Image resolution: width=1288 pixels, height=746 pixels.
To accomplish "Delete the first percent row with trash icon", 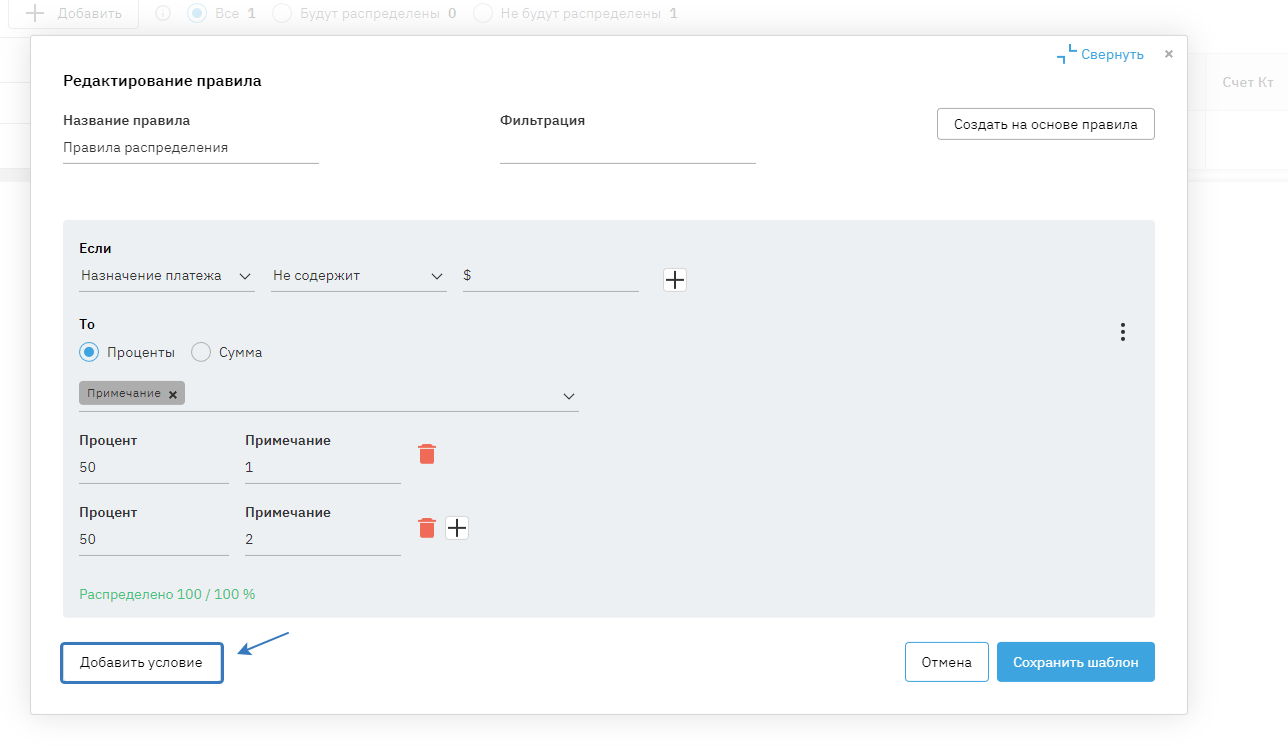I will [427, 455].
